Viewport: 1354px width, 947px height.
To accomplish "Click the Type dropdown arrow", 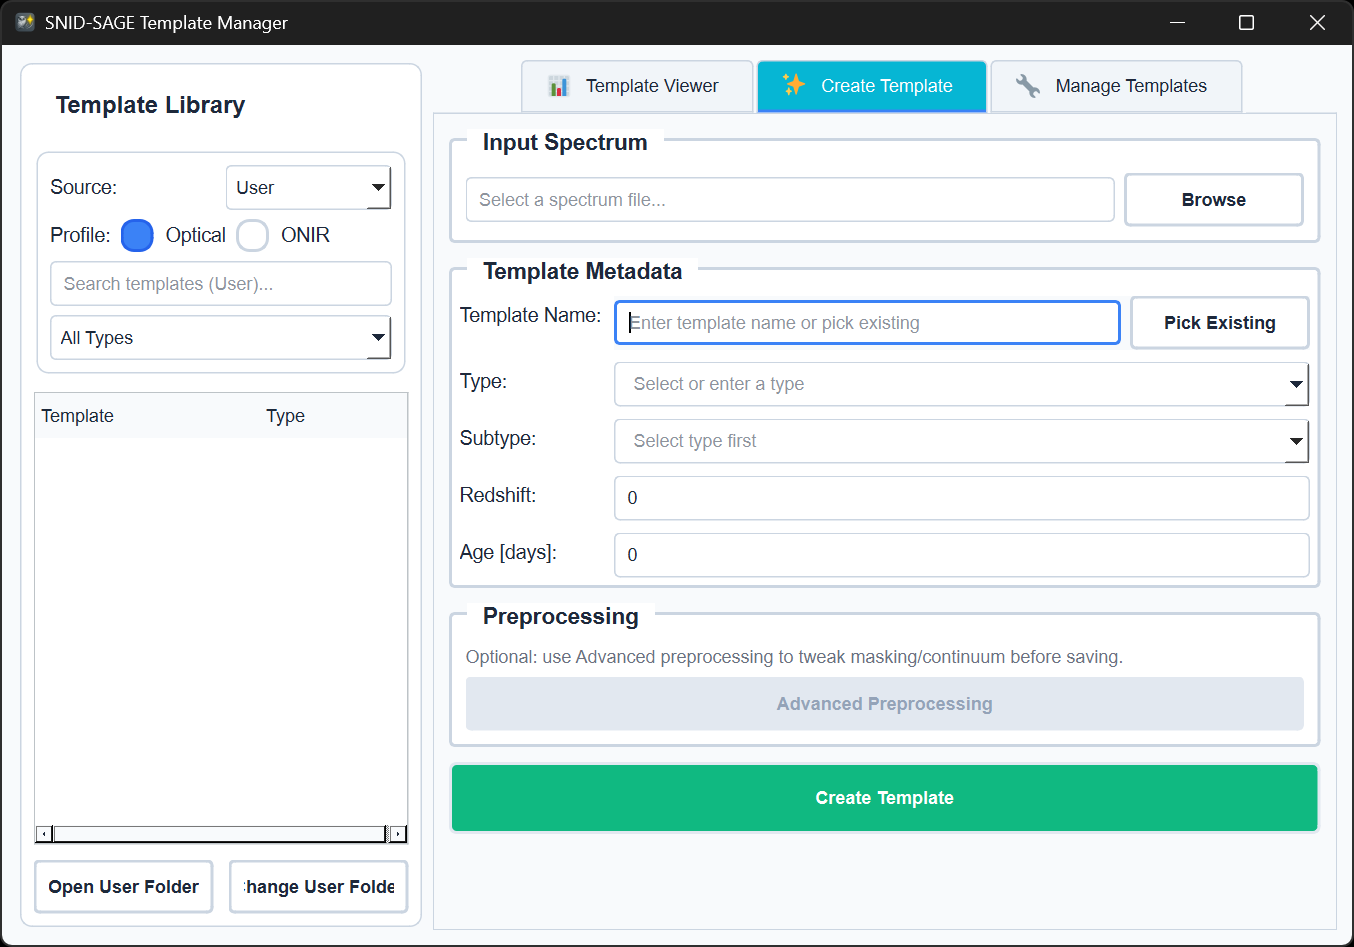I will 1296,384.
